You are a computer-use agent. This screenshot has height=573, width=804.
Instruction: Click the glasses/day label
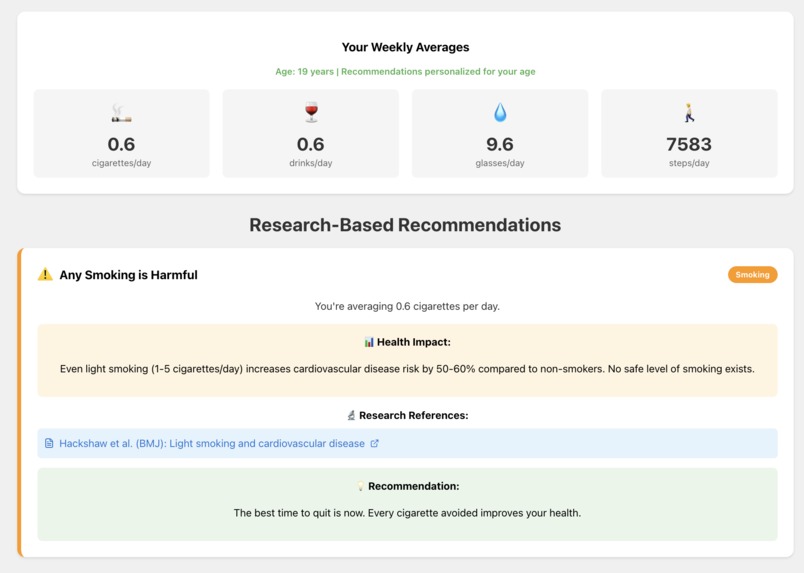pos(500,163)
